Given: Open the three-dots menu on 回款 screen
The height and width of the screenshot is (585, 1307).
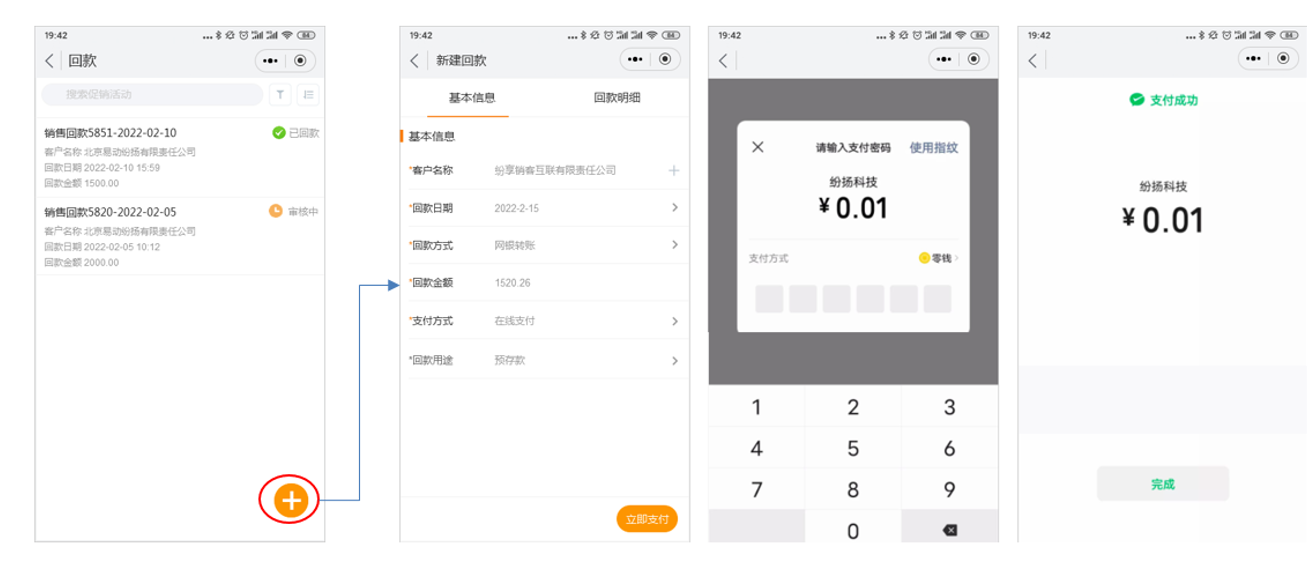Looking at the screenshot, I should pyautogui.click(x=270, y=61).
